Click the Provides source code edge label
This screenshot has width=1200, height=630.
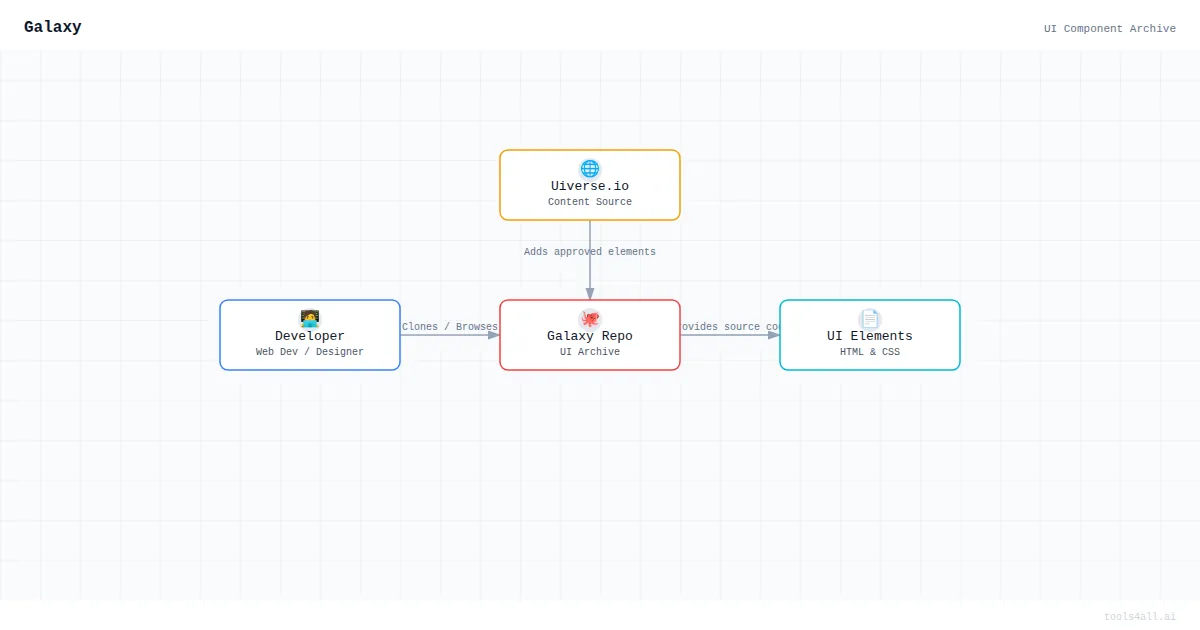pyautogui.click(x=730, y=327)
